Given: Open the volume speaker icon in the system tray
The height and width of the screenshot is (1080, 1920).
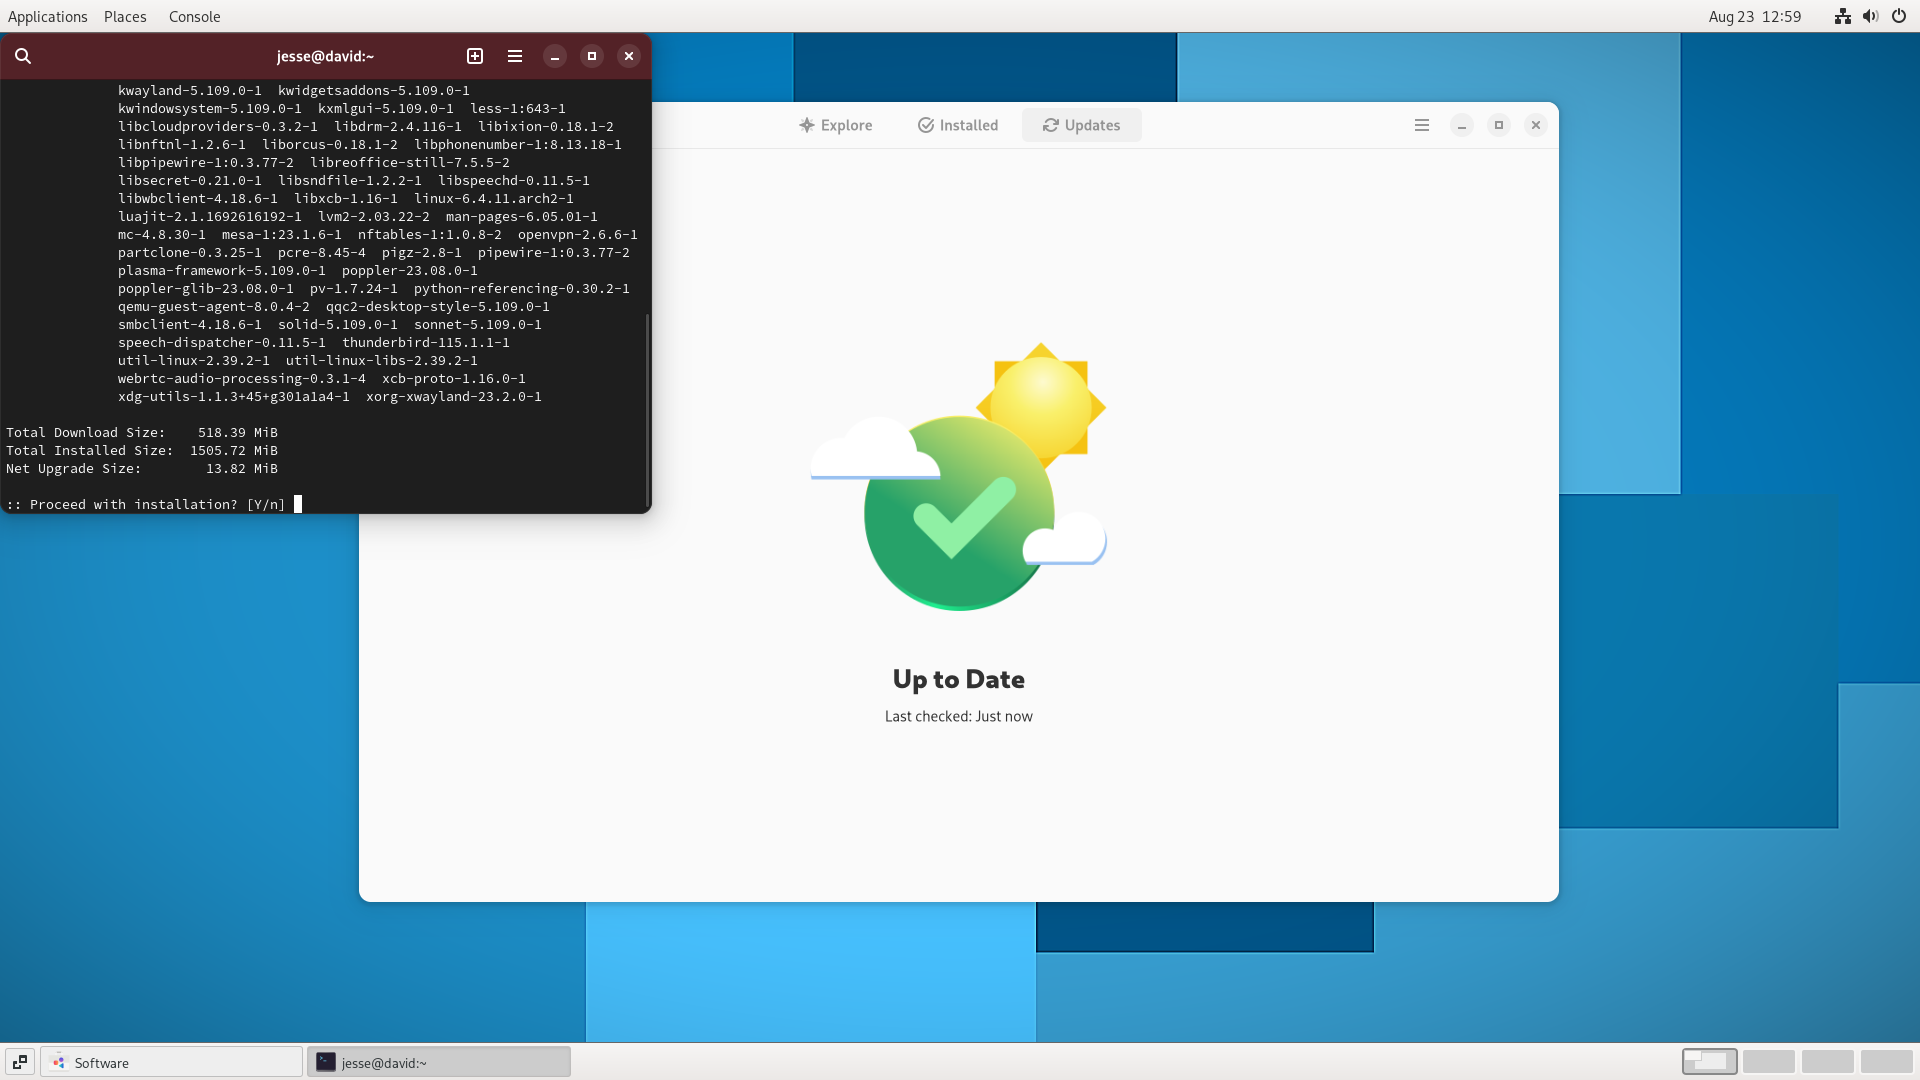Looking at the screenshot, I should tap(1870, 16).
